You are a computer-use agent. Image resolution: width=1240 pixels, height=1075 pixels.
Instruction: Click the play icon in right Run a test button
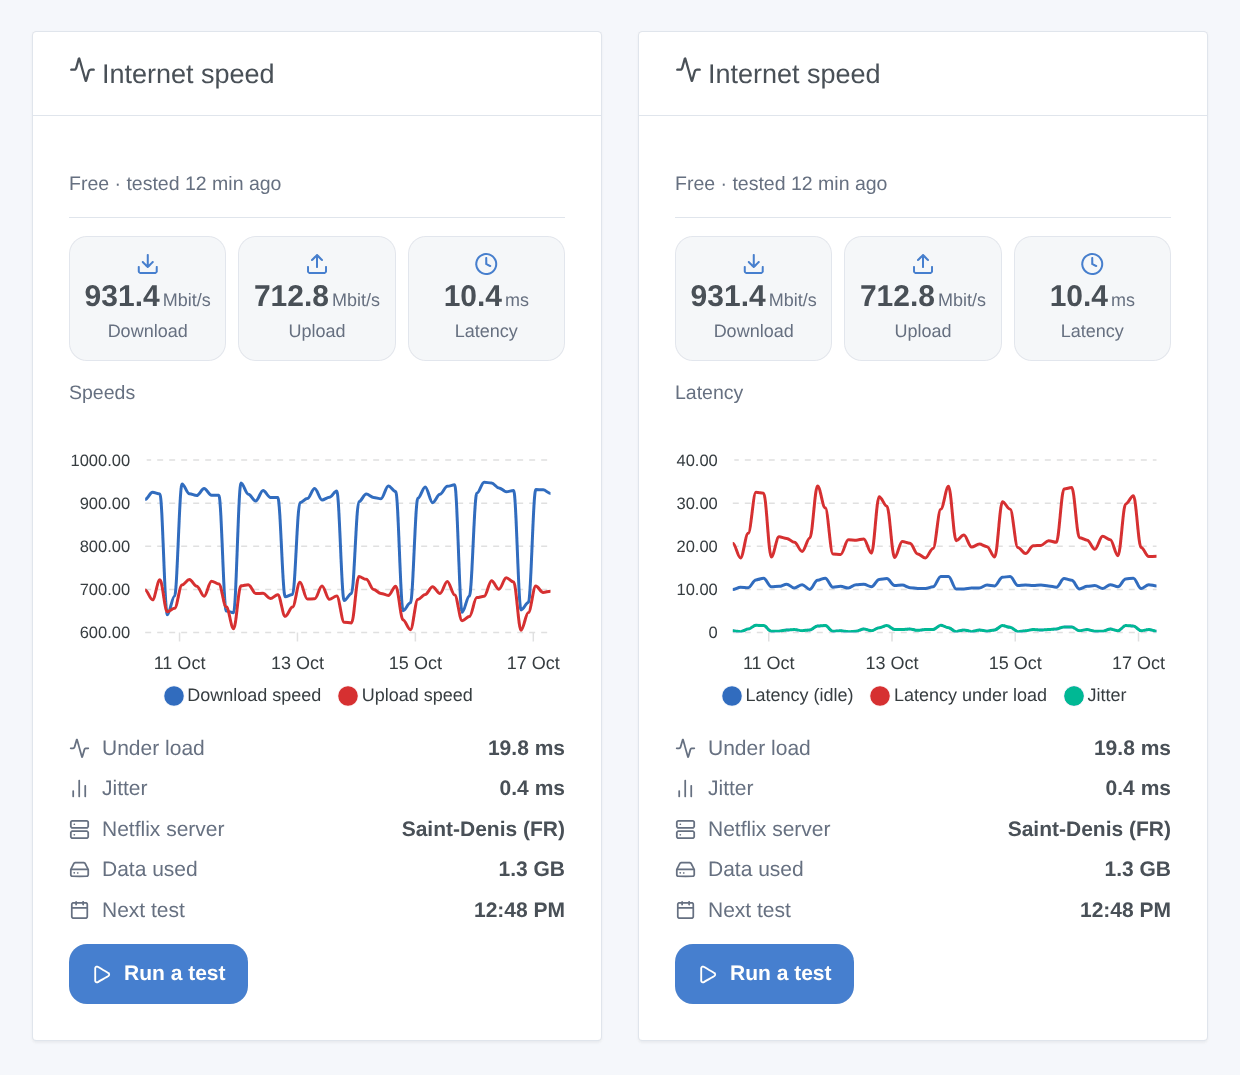[x=708, y=974]
